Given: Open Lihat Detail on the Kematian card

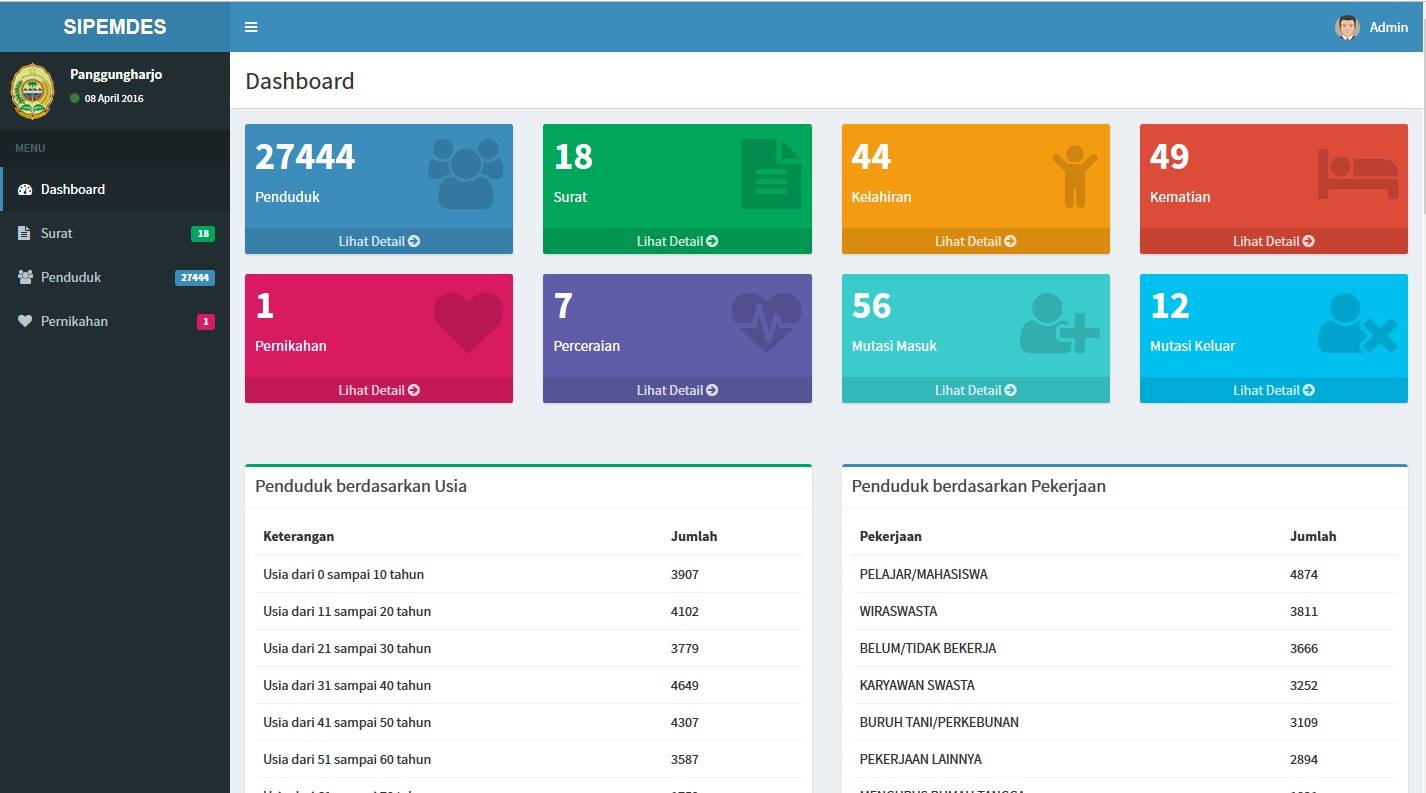Looking at the screenshot, I should (x=1274, y=241).
